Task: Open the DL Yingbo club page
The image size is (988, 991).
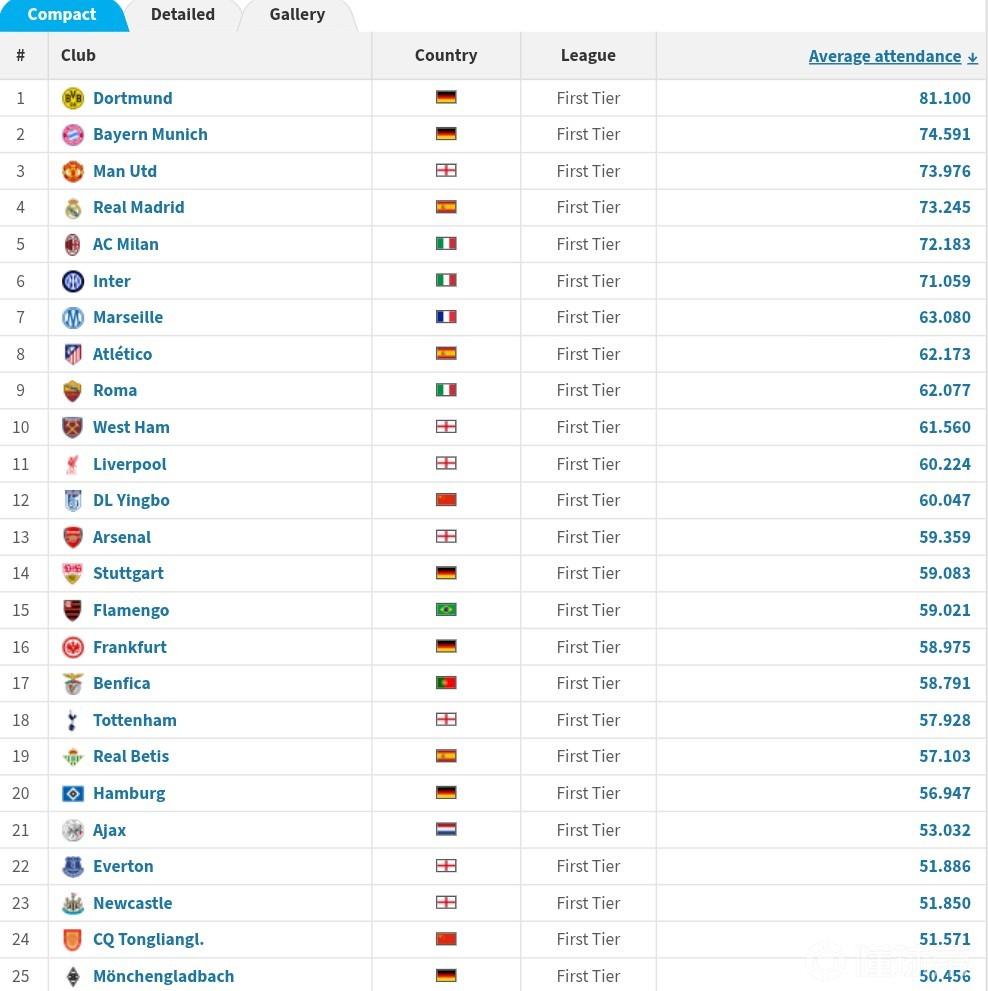Action: pos(131,500)
